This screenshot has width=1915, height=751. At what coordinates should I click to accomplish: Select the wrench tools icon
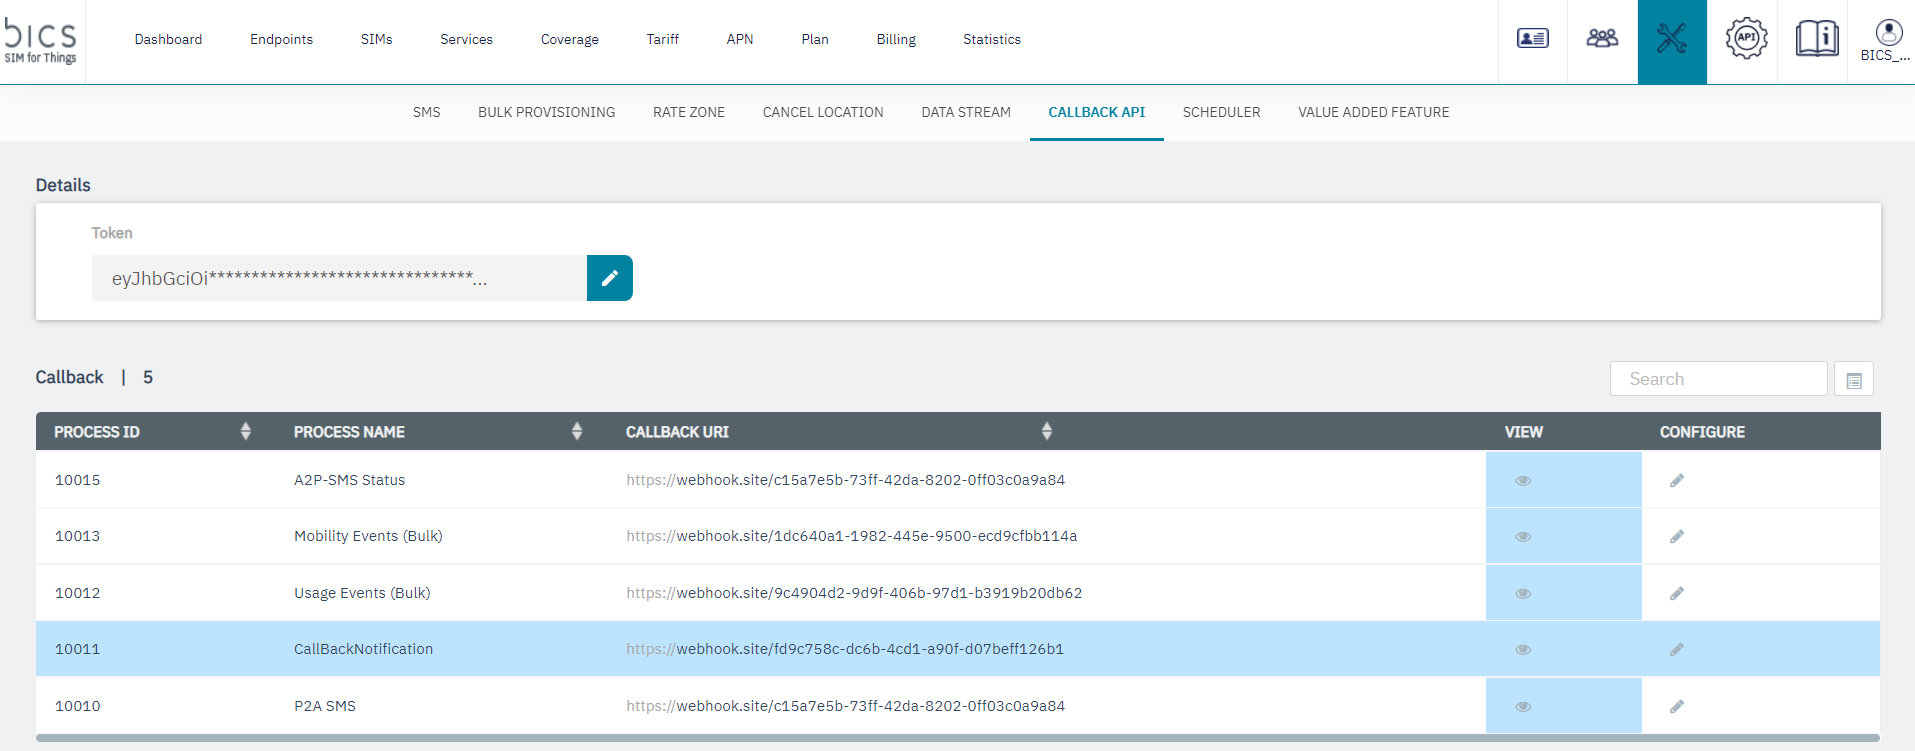coord(1671,40)
